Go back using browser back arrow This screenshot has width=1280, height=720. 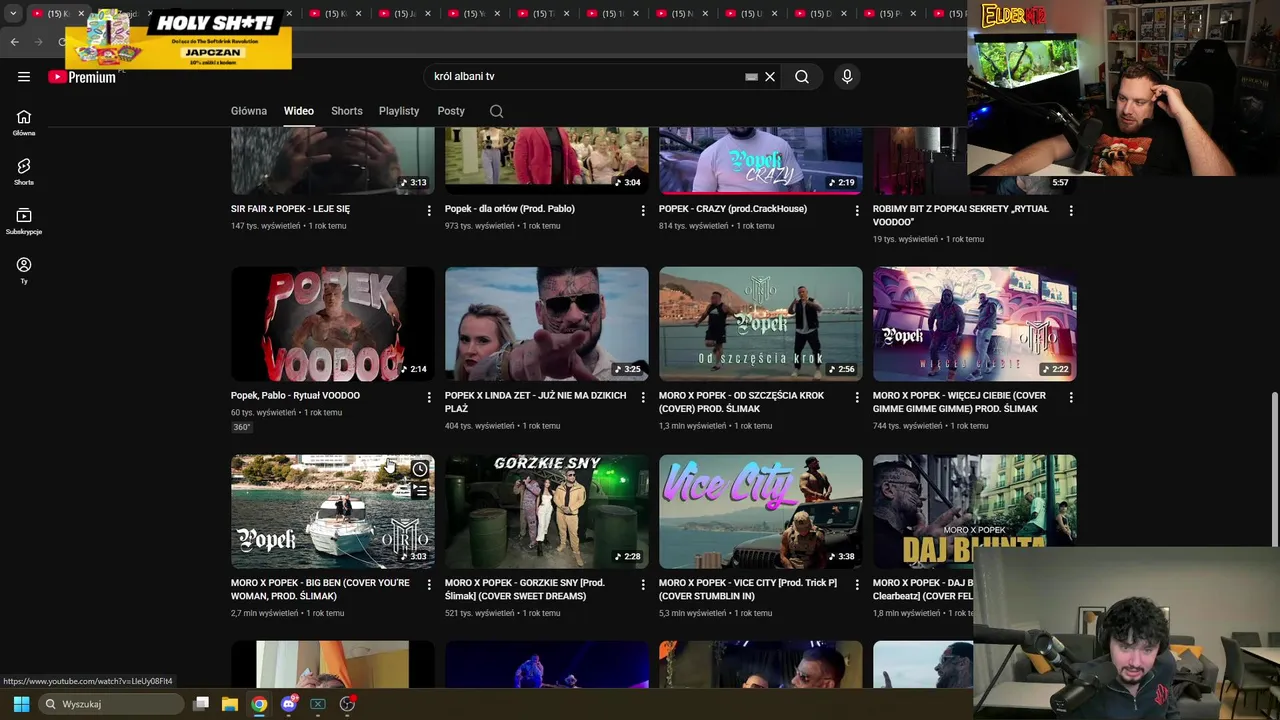click(14, 41)
